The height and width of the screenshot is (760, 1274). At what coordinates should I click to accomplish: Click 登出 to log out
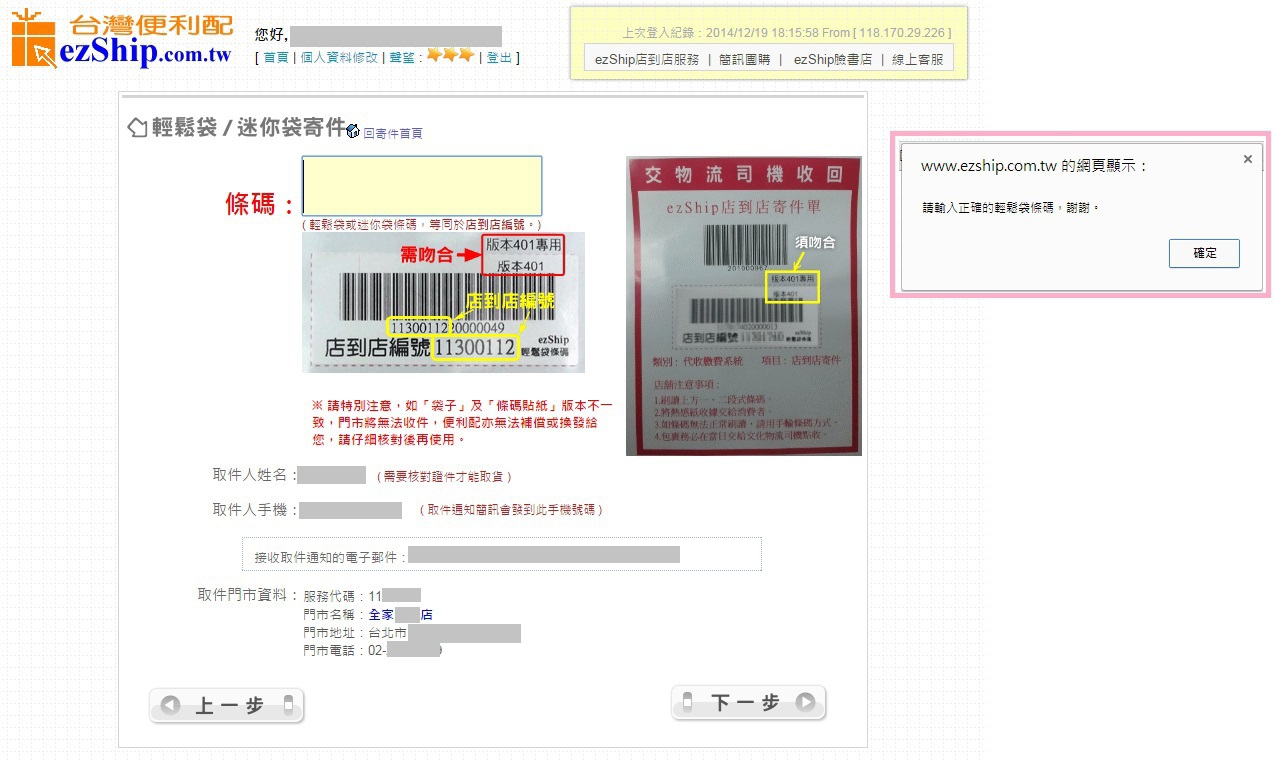(x=498, y=58)
